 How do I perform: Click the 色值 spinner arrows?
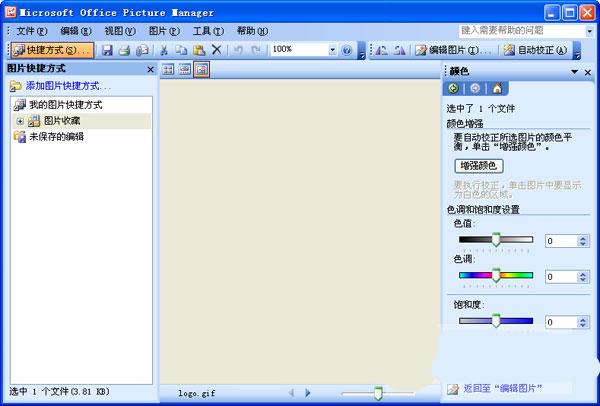tap(583, 241)
